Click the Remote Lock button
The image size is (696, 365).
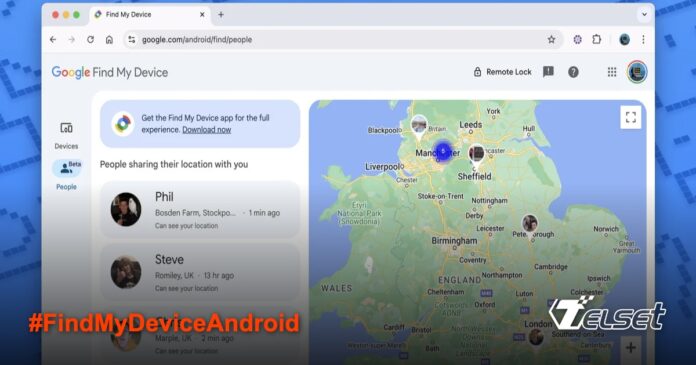pos(502,72)
